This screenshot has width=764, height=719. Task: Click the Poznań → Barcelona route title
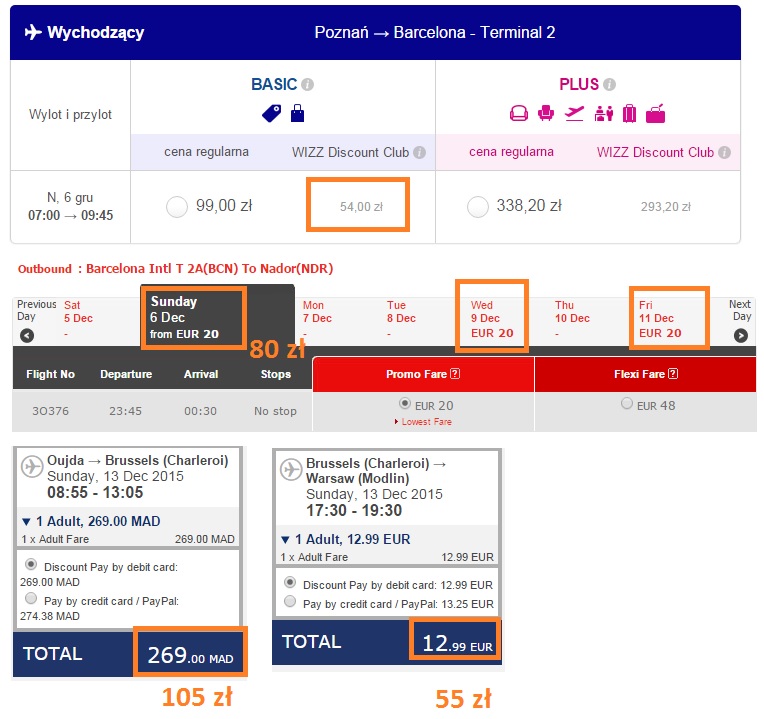pos(435,33)
